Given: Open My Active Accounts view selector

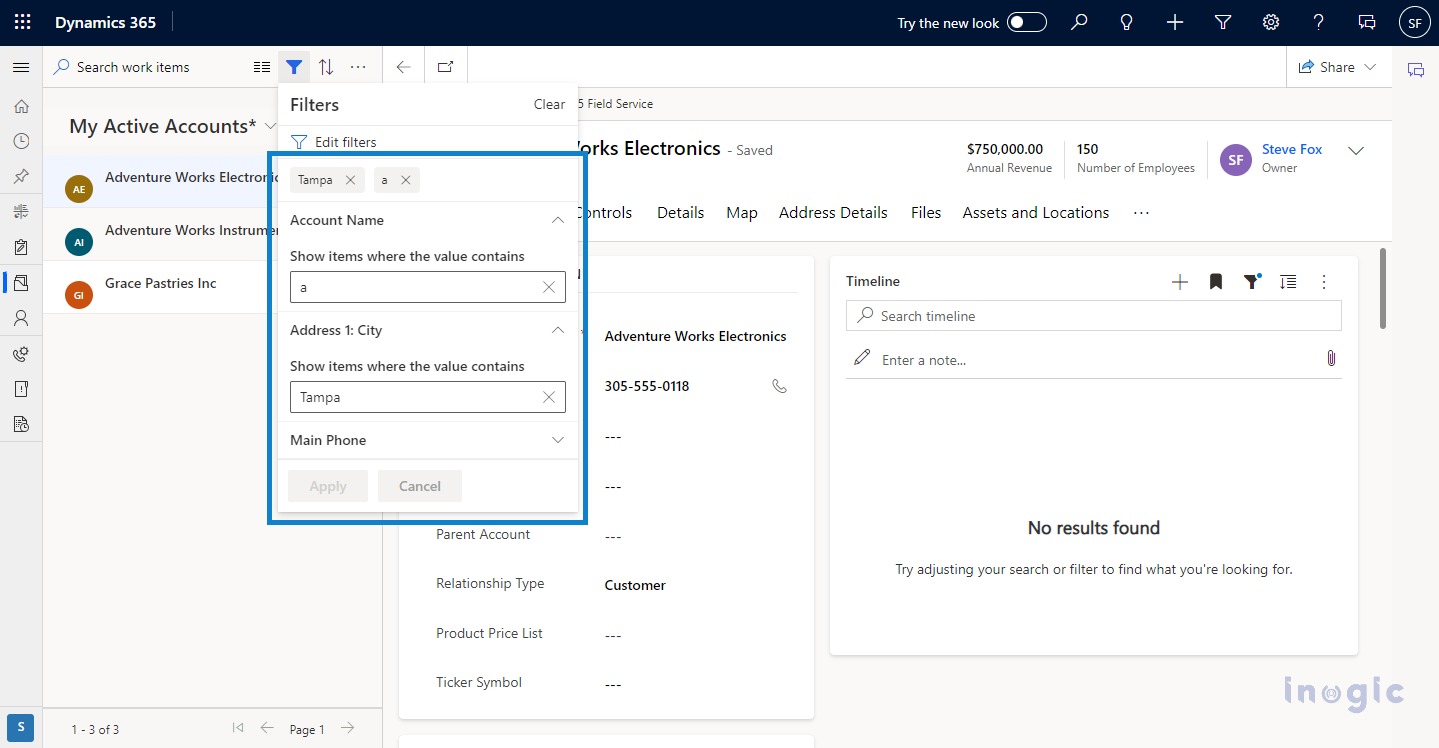Looking at the screenshot, I should [x=173, y=126].
